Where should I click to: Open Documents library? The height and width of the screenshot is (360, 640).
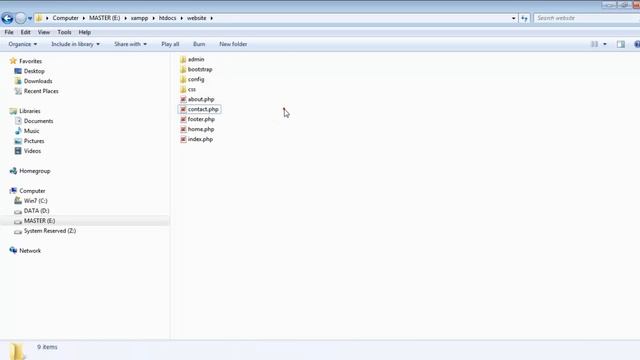[38, 121]
